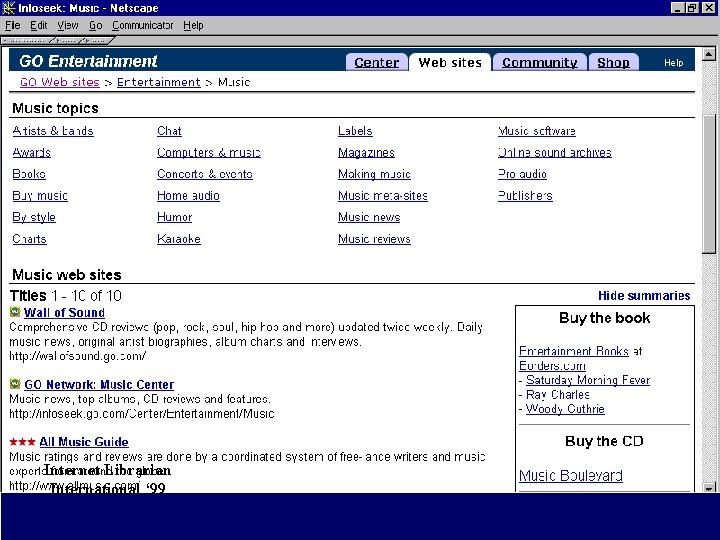This screenshot has width=720, height=540.
Task: Open the Ray Charles book link
Action: tap(558, 395)
